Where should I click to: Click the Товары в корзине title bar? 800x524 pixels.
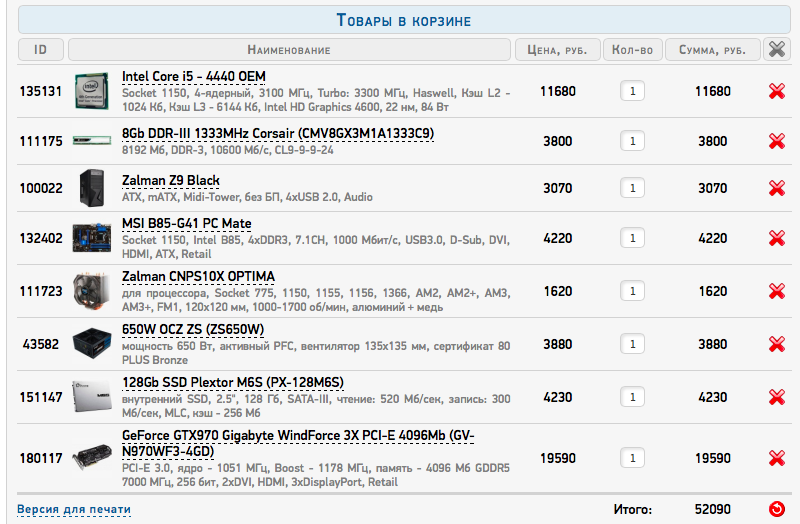(x=404, y=20)
